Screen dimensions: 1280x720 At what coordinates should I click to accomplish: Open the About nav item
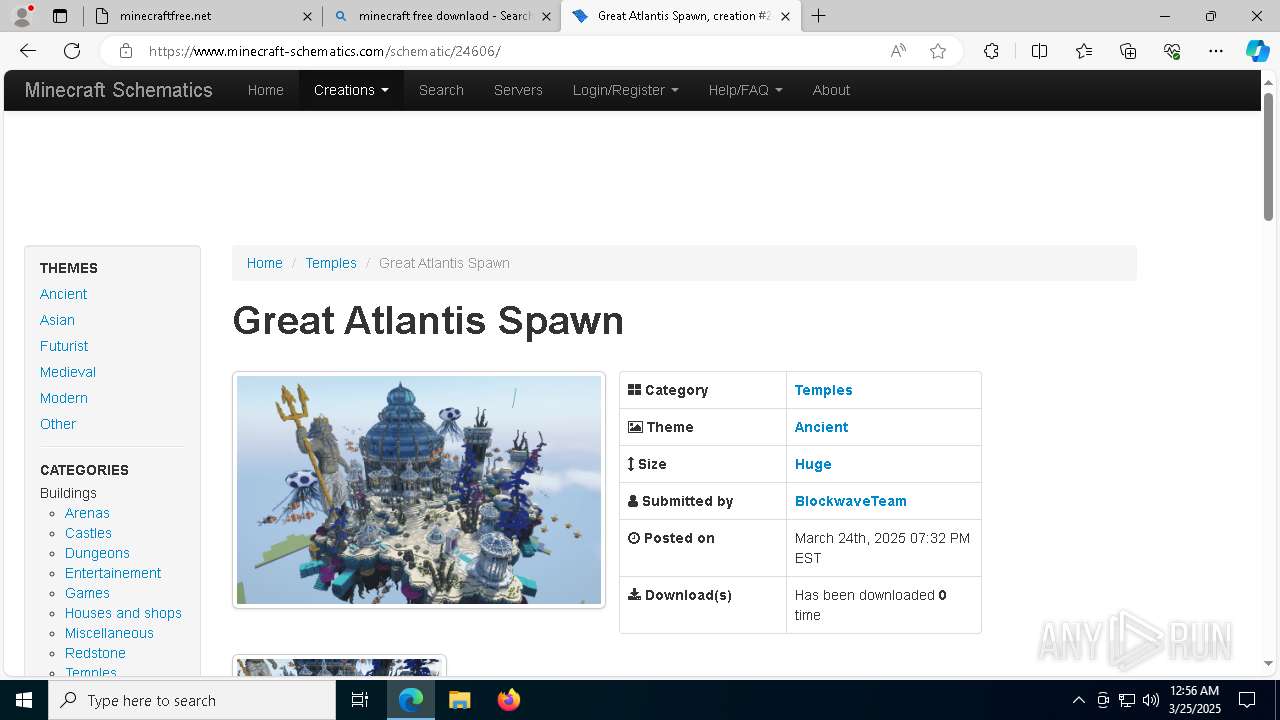(x=831, y=90)
